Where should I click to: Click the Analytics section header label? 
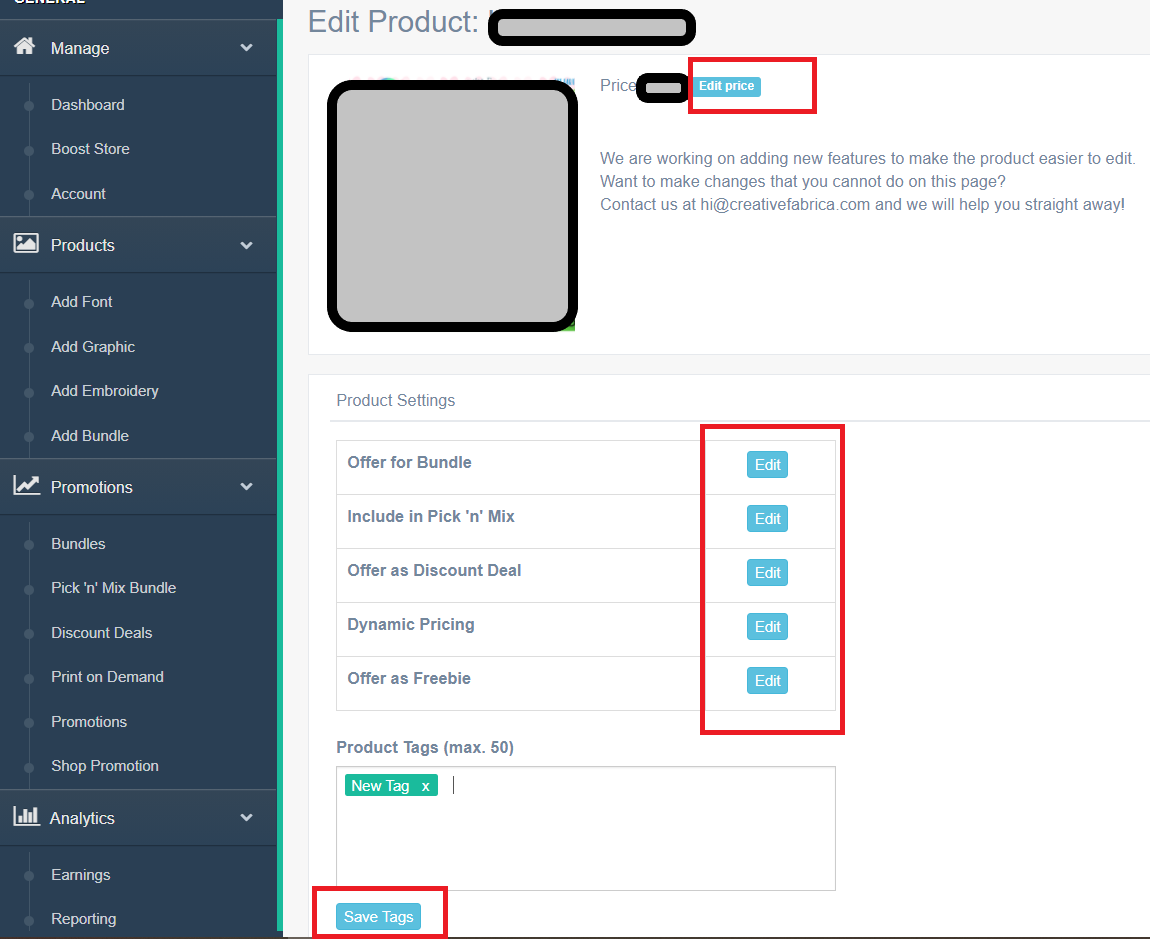(x=82, y=818)
